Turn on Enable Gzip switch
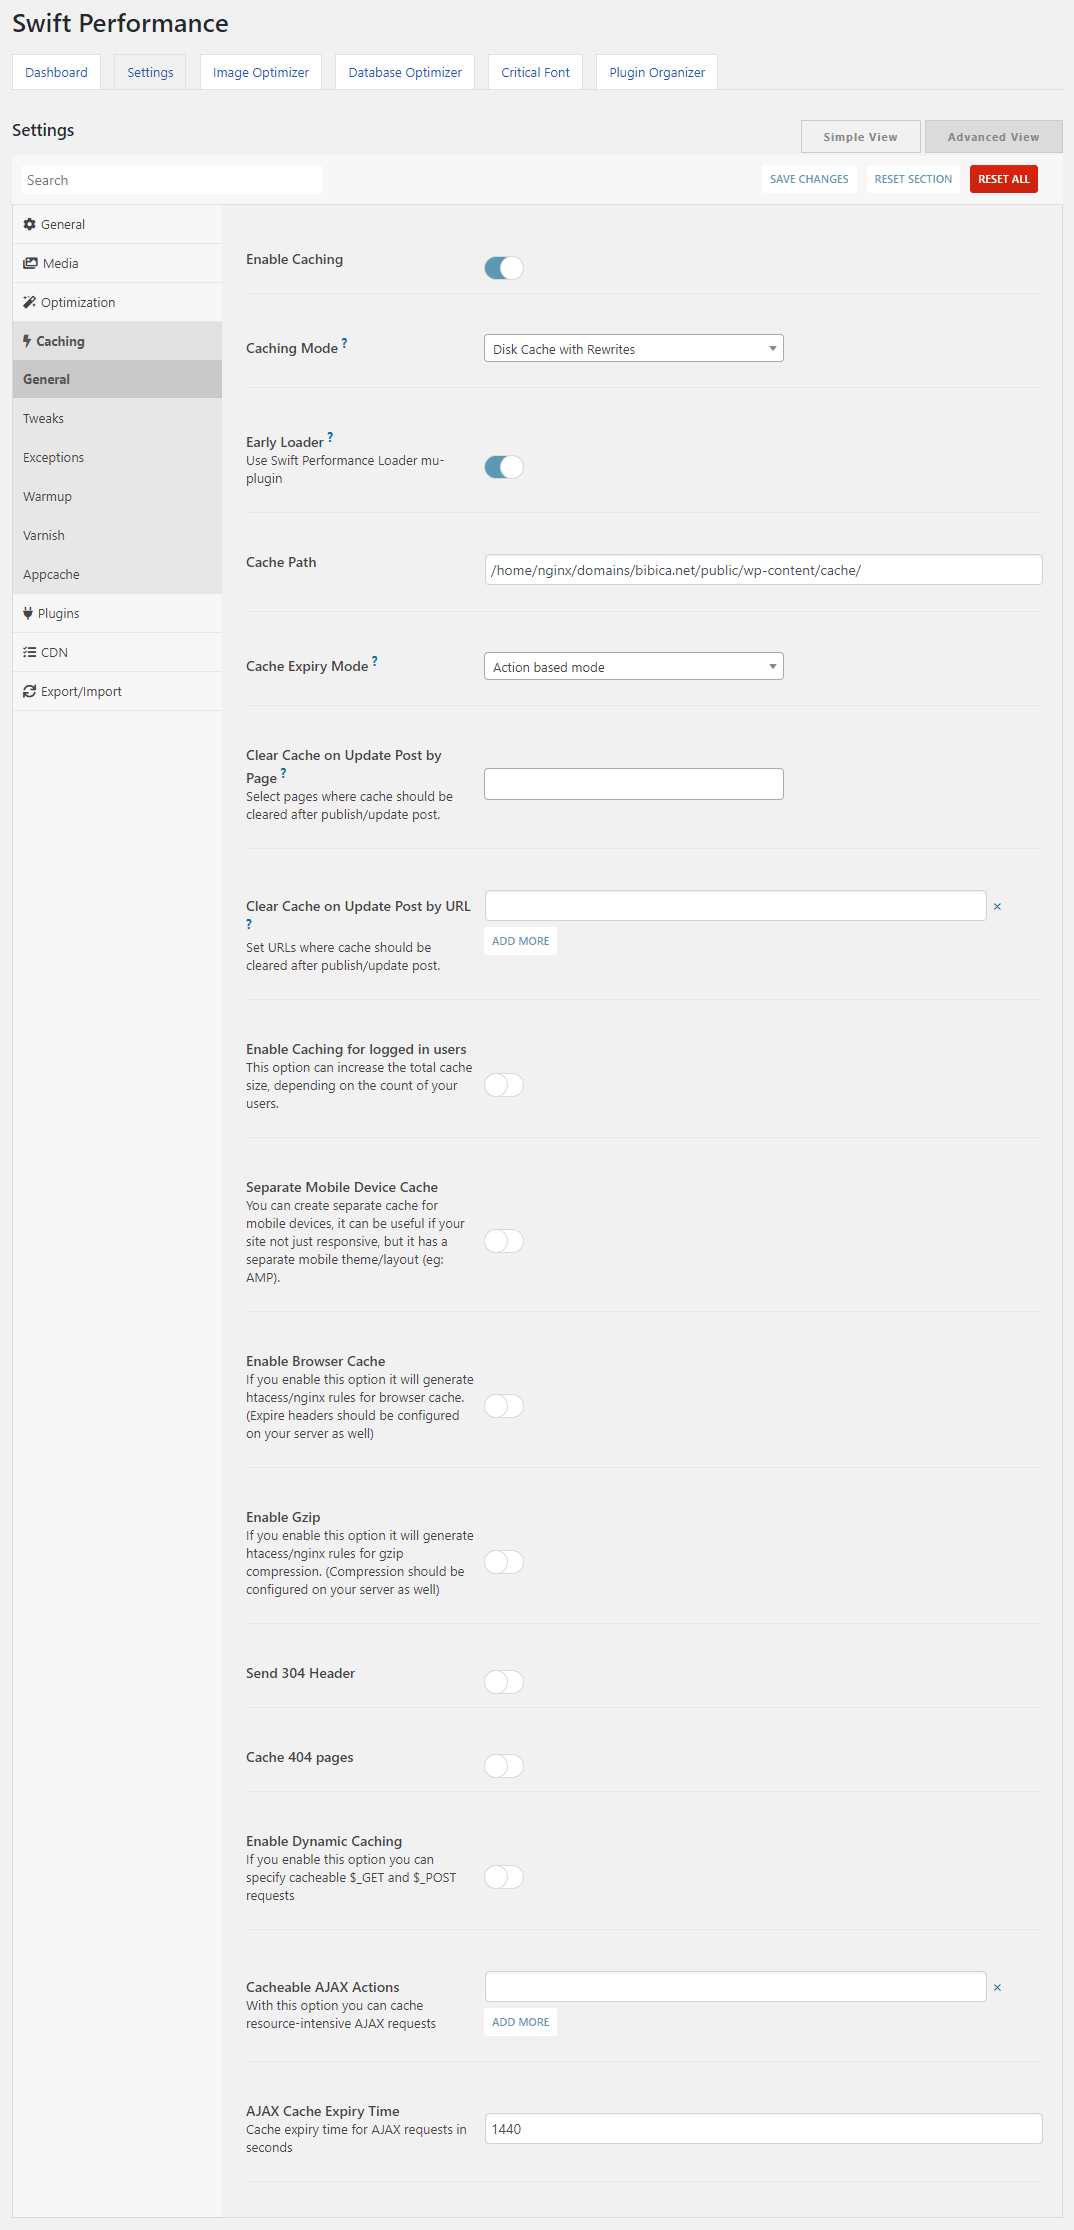Image resolution: width=1074 pixels, height=2230 pixels. (x=504, y=1562)
